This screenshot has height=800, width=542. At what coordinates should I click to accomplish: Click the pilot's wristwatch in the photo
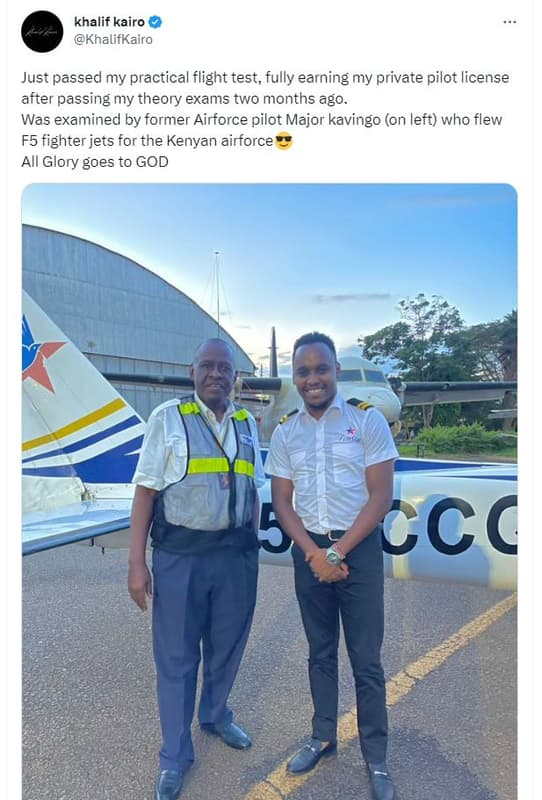[335, 555]
